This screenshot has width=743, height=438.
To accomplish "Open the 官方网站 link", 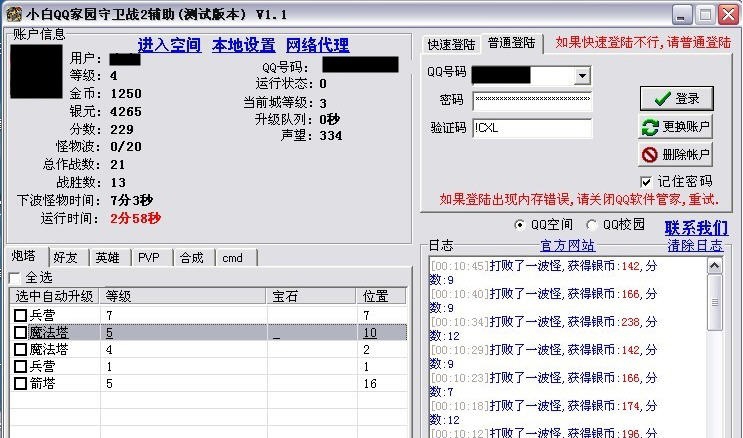I will tap(567, 246).
